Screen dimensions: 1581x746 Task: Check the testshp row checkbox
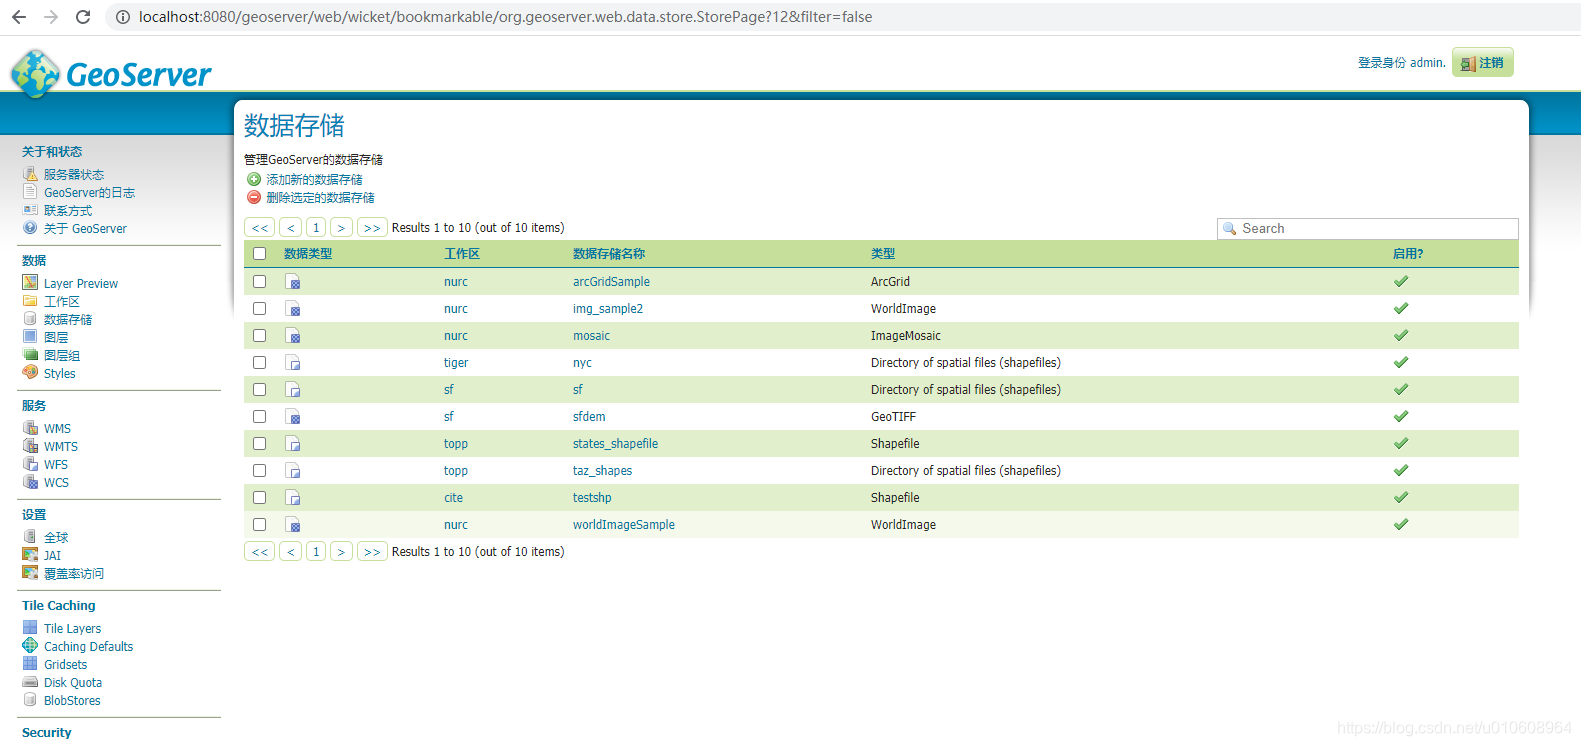coord(260,498)
